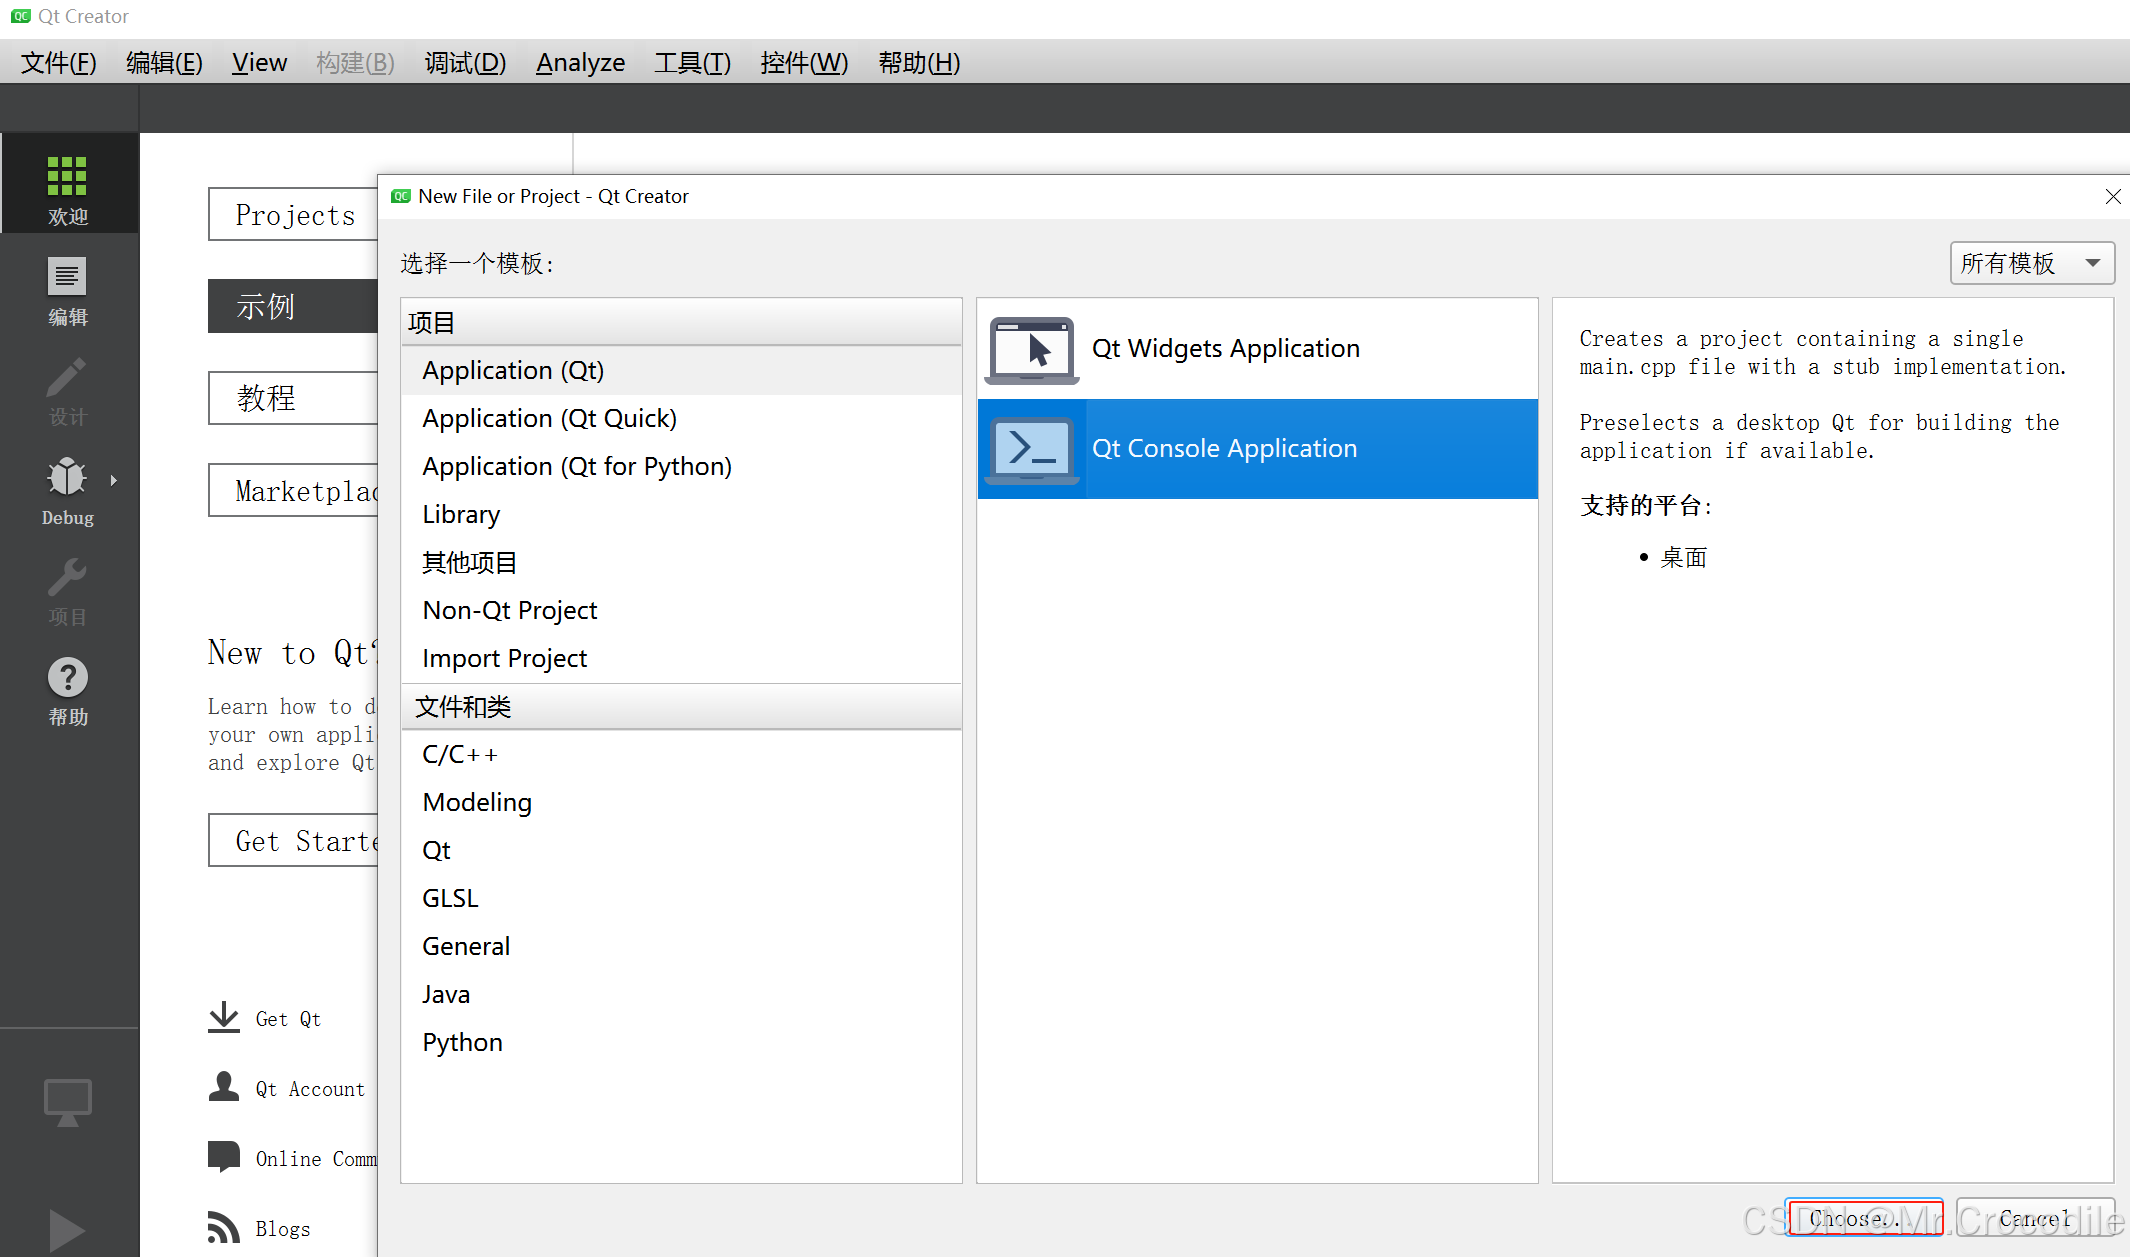Select the Library project category
Image resolution: width=2130 pixels, height=1257 pixels.
click(461, 514)
